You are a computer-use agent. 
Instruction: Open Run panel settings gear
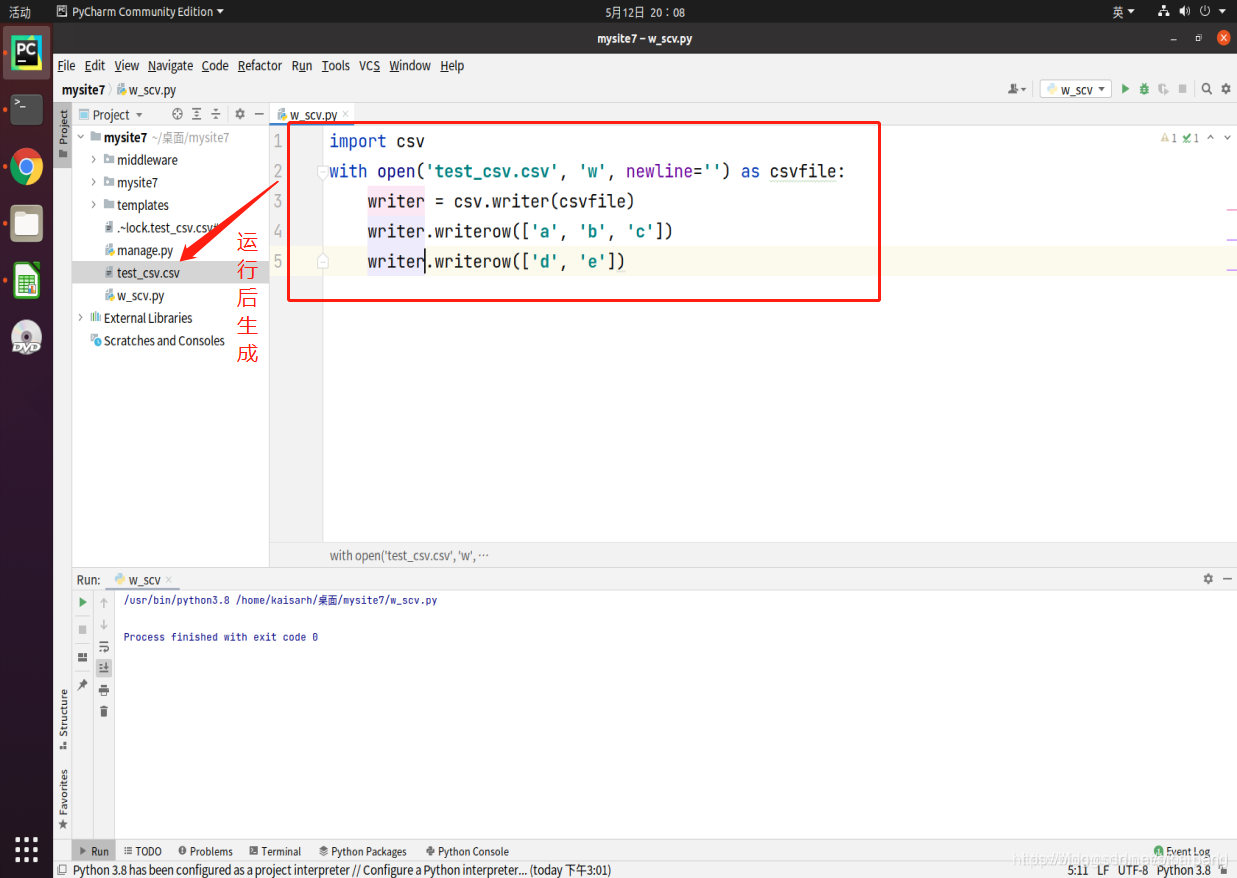click(x=1208, y=579)
